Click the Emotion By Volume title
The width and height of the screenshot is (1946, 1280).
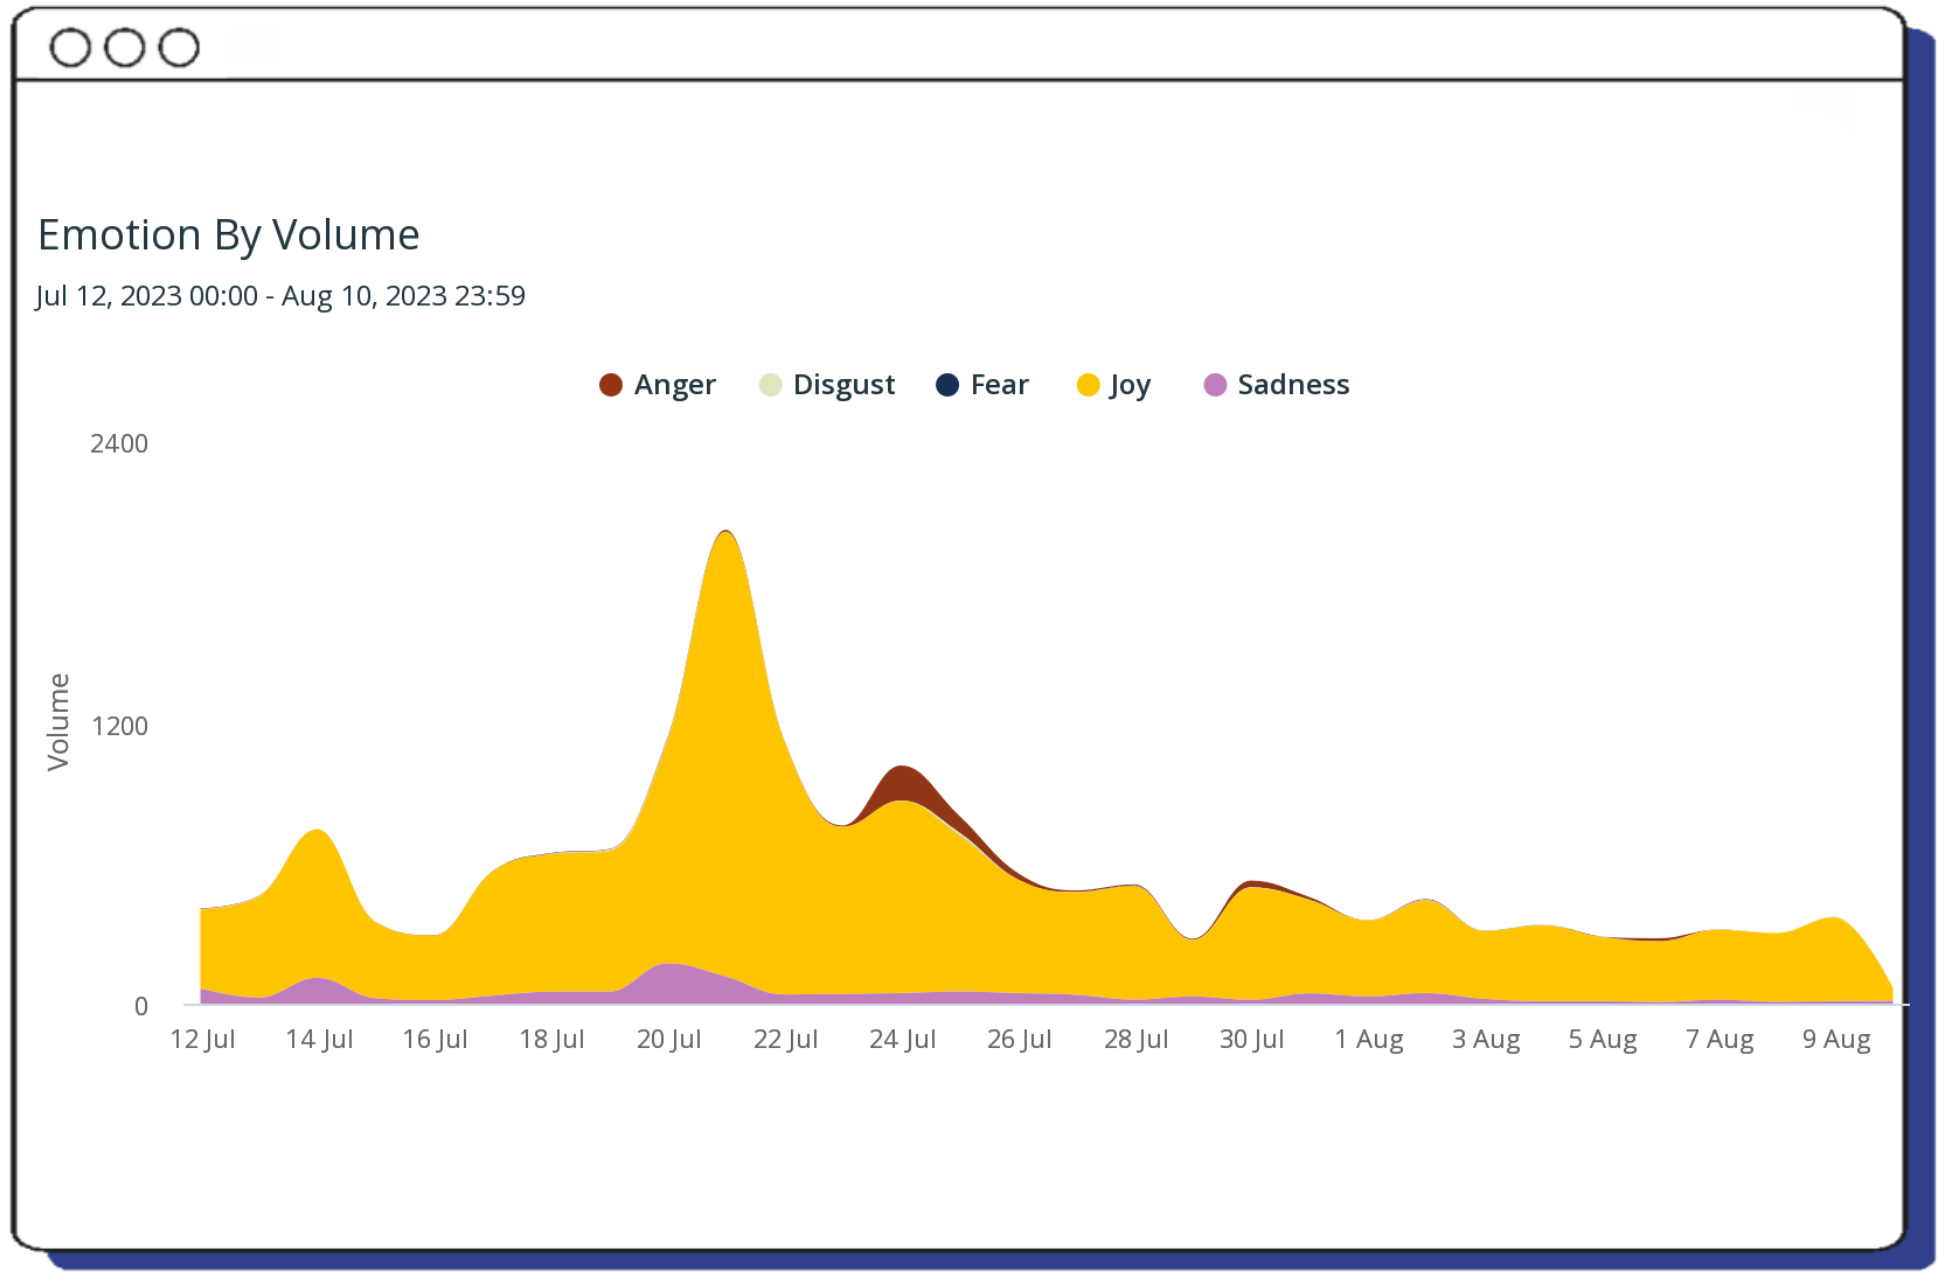(x=228, y=235)
